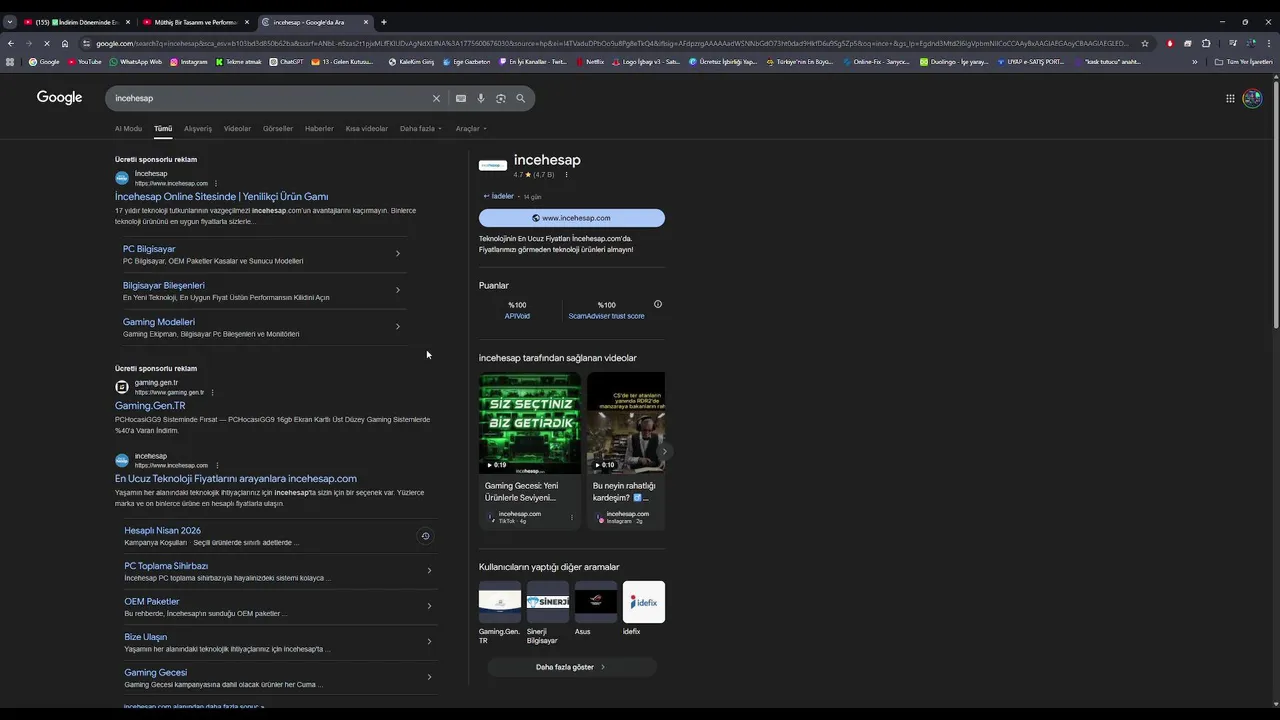This screenshot has height=720, width=1280.
Task: Open ScamAdviser trust score link
Action: click(607, 316)
